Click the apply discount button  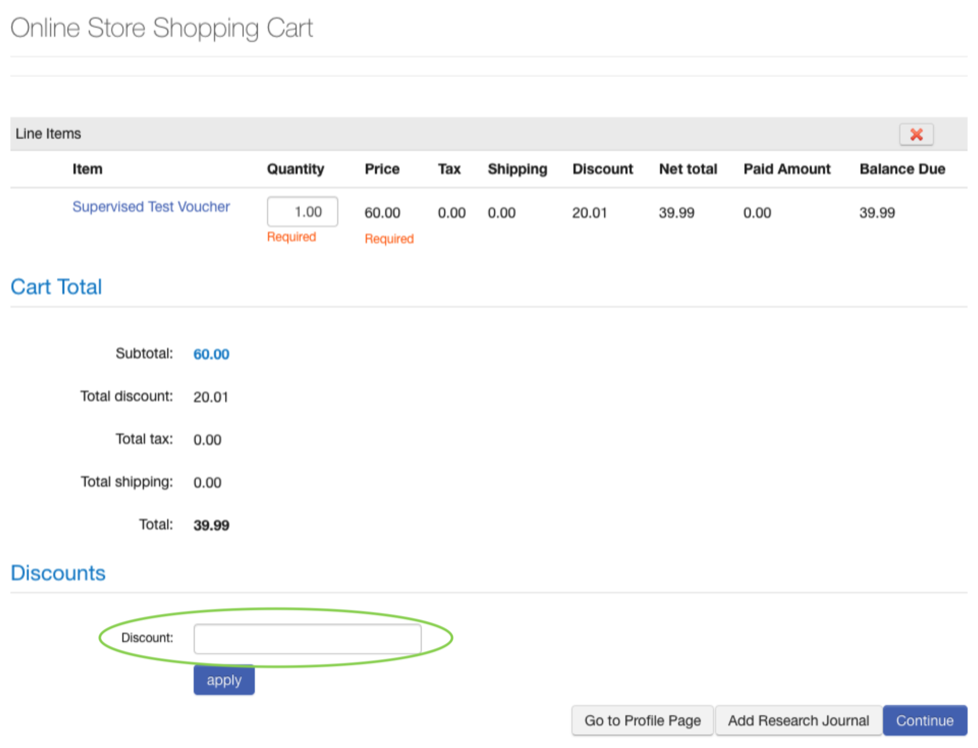[224, 680]
